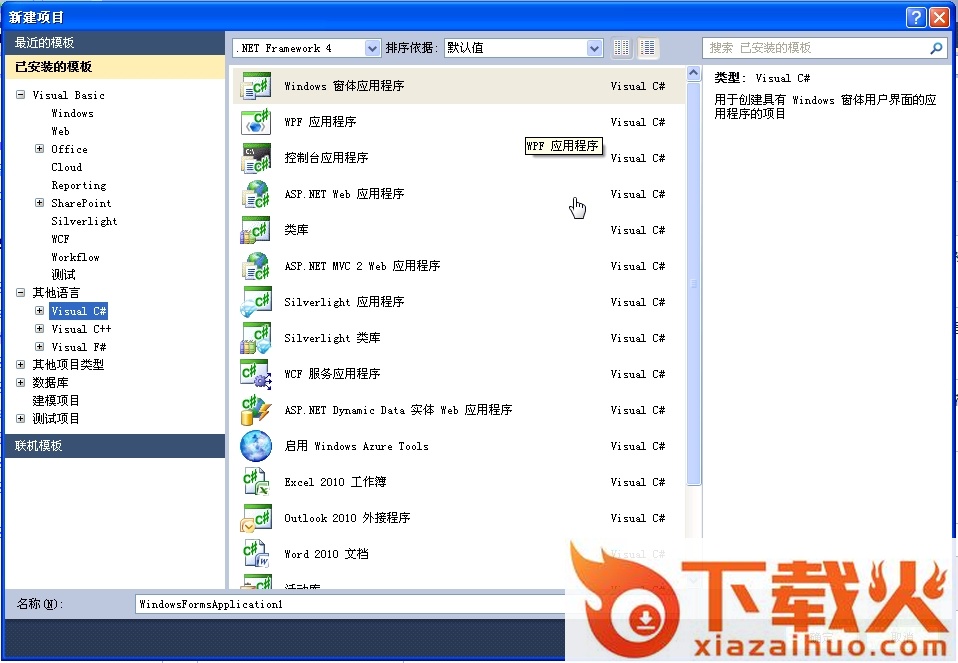
Task: Click the WPF 应用程序 template name
Action: [320, 122]
